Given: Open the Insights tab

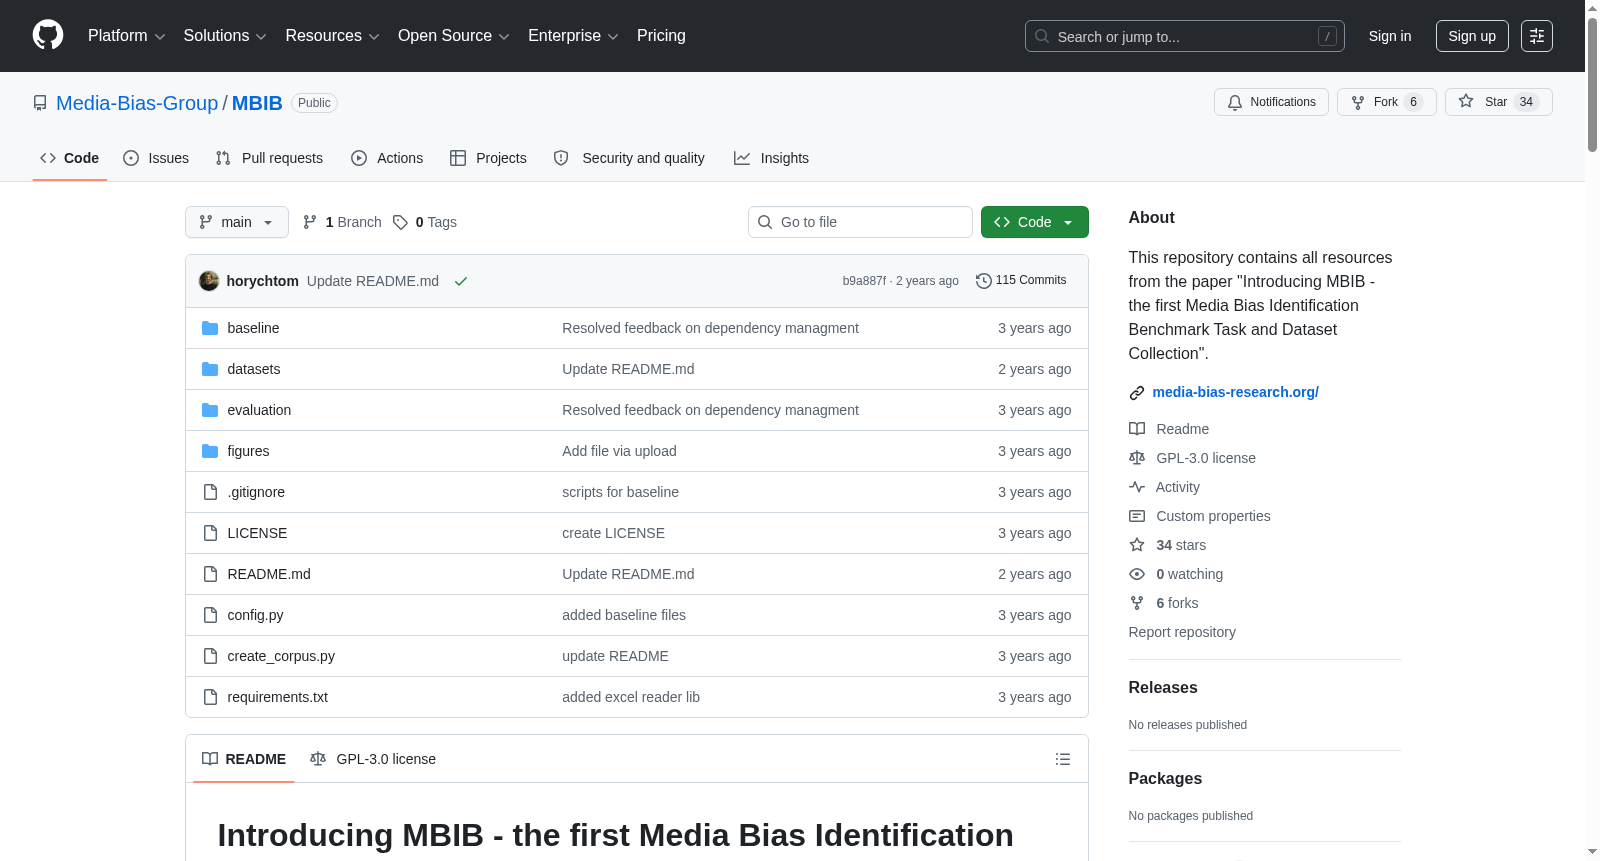Looking at the screenshot, I should 771,158.
